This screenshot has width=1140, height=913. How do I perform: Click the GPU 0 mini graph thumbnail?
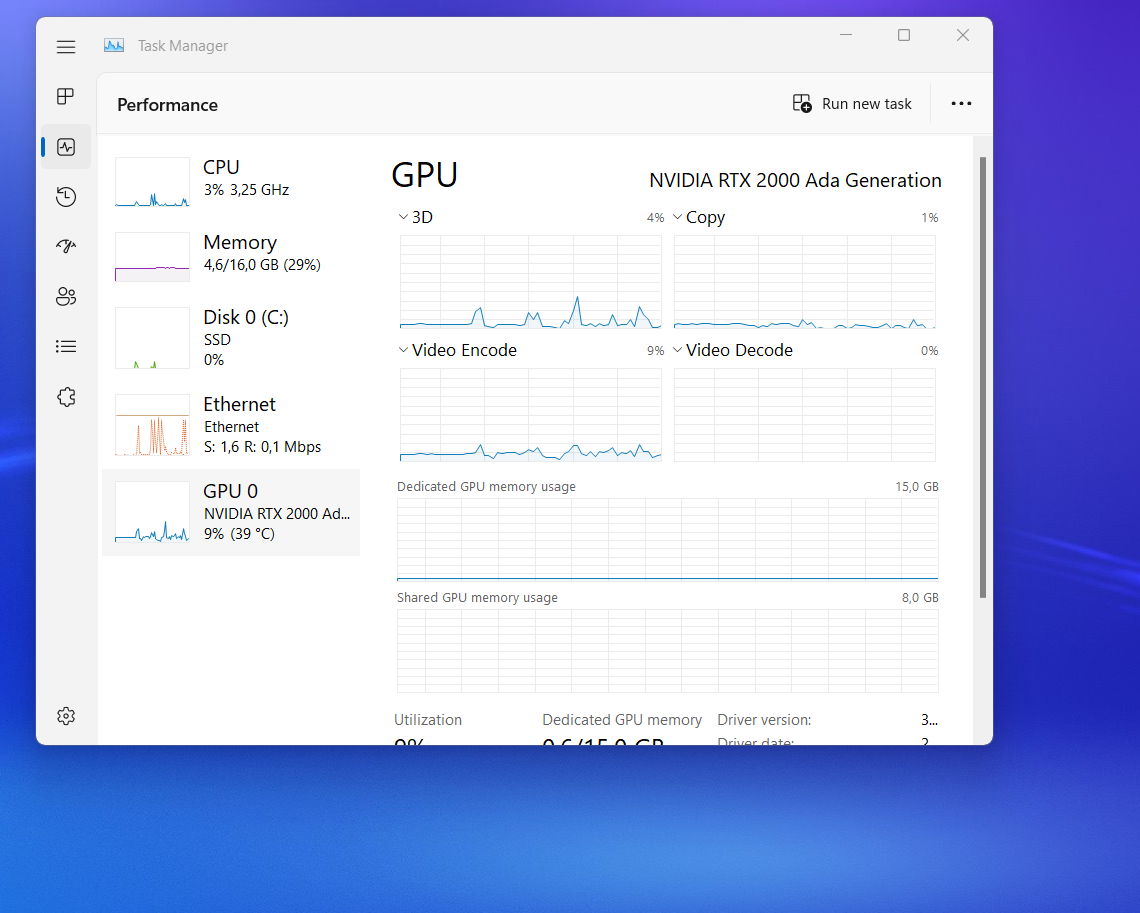(x=152, y=512)
